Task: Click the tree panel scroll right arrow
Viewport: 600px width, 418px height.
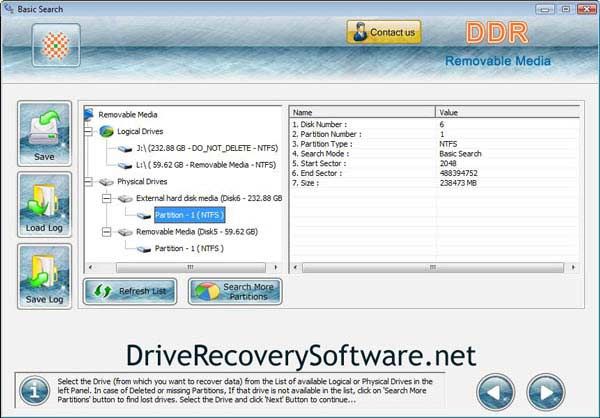Action: (276, 267)
